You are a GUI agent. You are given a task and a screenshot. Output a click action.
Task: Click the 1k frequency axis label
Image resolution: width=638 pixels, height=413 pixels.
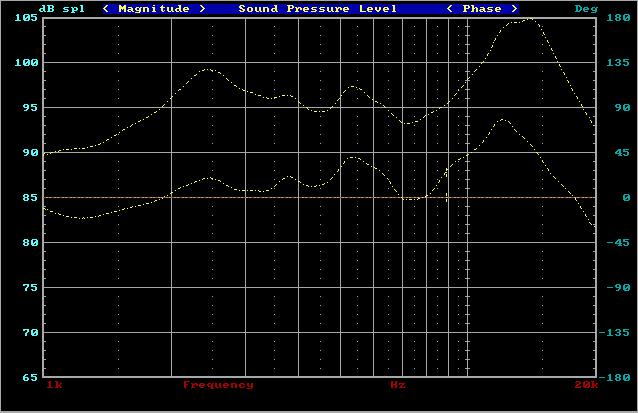tap(54, 385)
